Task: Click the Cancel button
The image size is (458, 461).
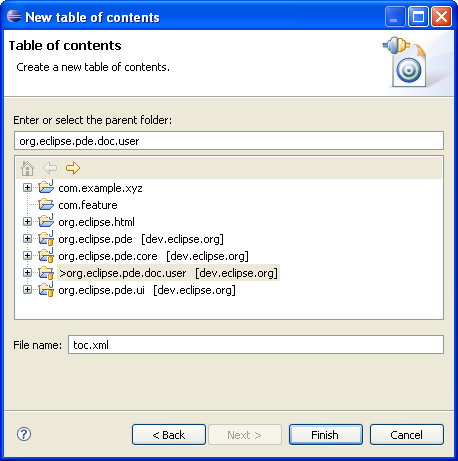Action: click(407, 435)
